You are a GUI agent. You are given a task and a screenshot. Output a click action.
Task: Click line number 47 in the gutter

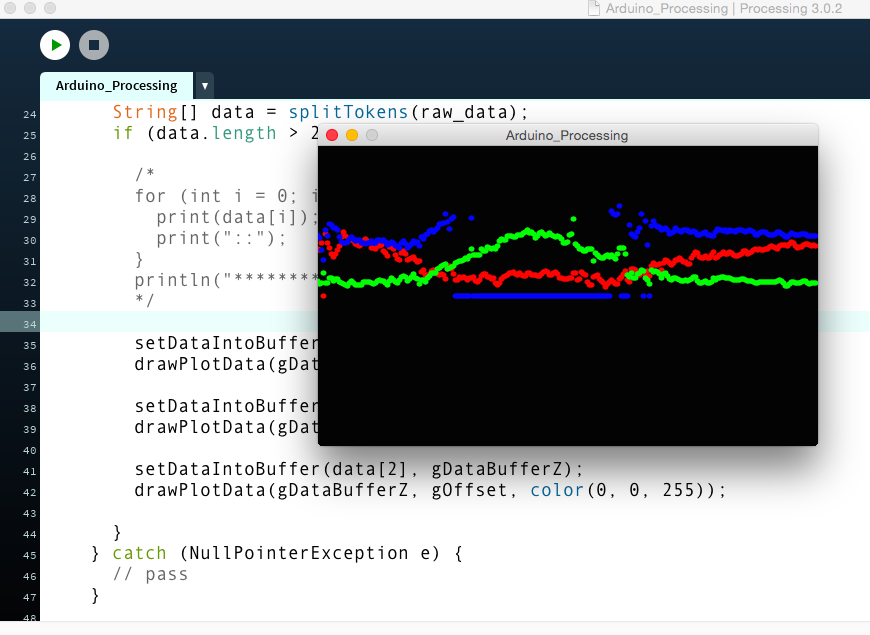coord(30,597)
